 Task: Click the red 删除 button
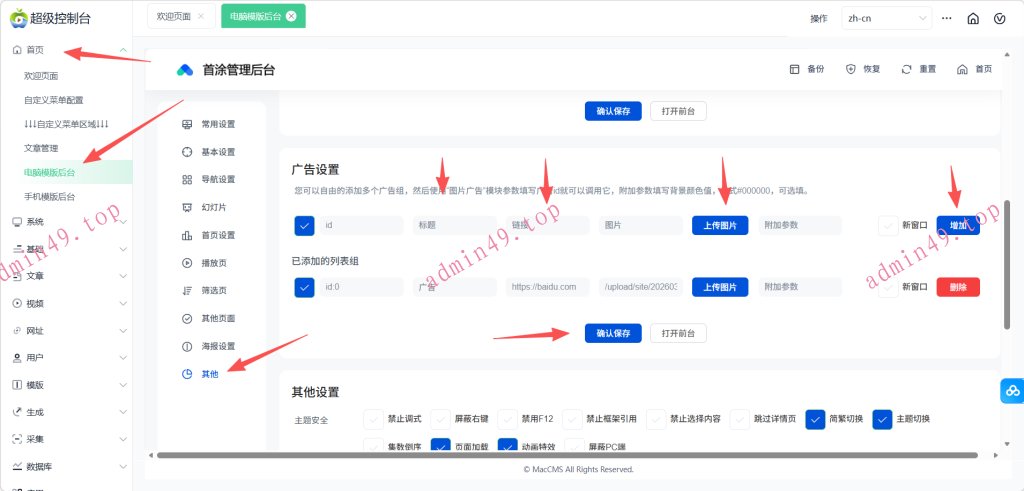coord(957,287)
